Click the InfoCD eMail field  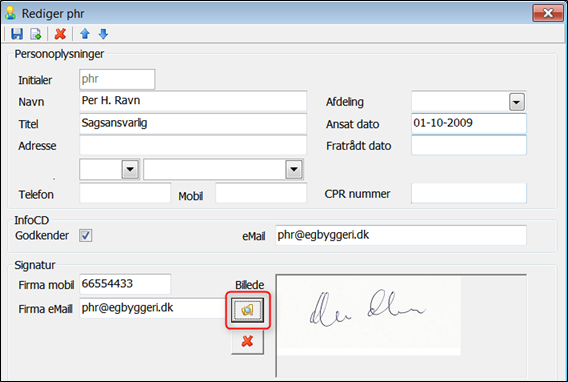click(x=401, y=235)
